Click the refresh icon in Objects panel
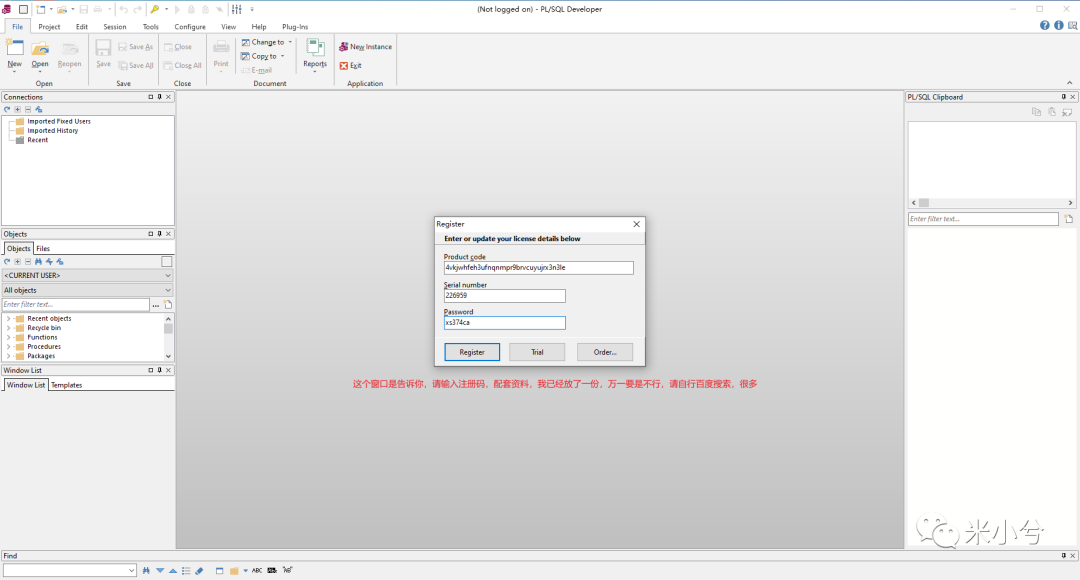Screen dimensions: 1080x580 [x=7, y=262]
